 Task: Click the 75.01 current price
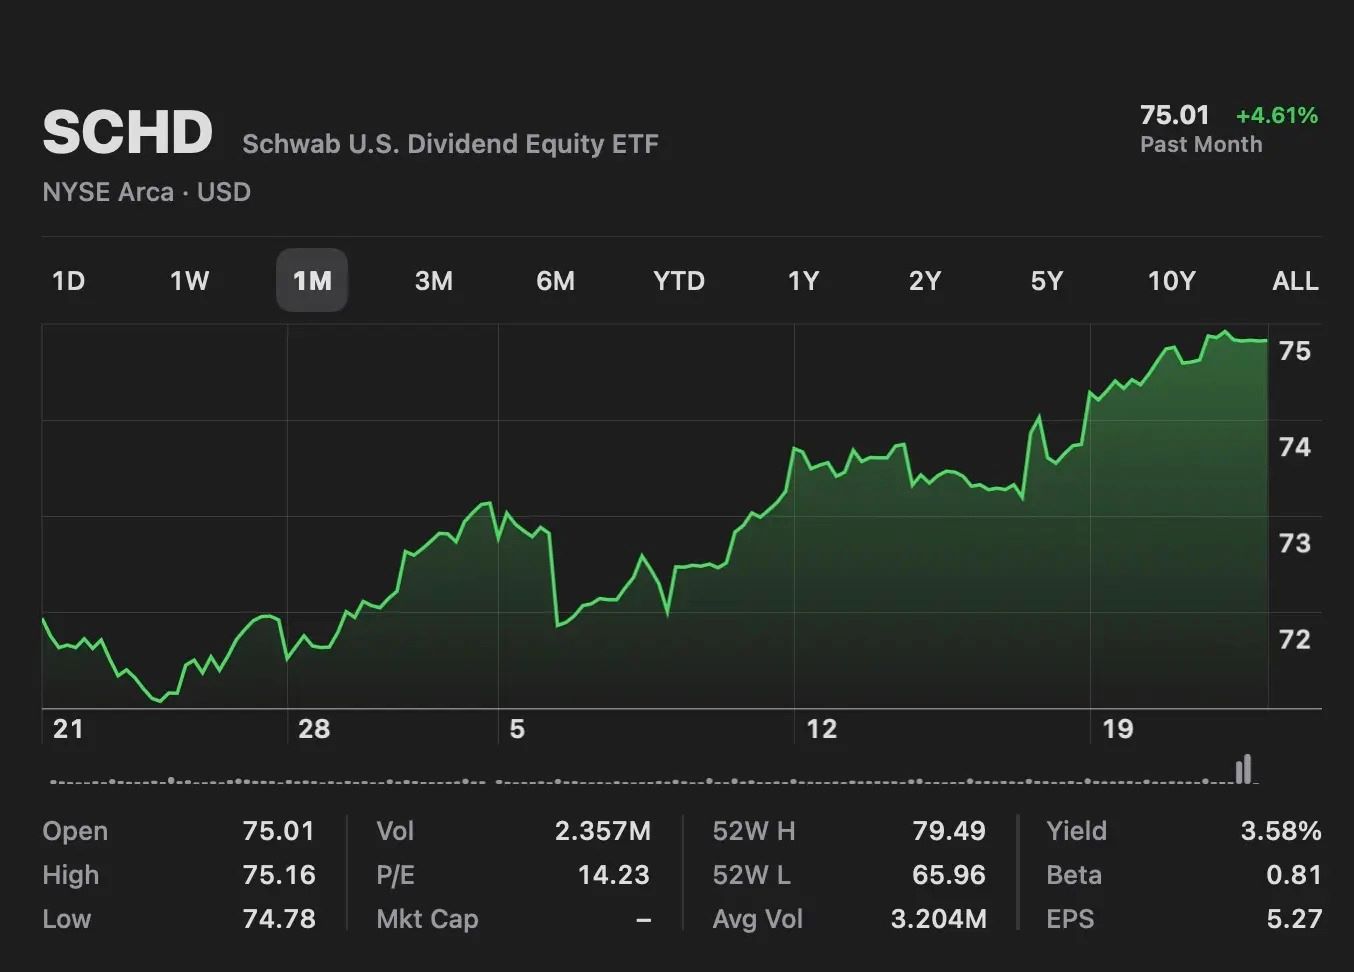pos(1174,115)
